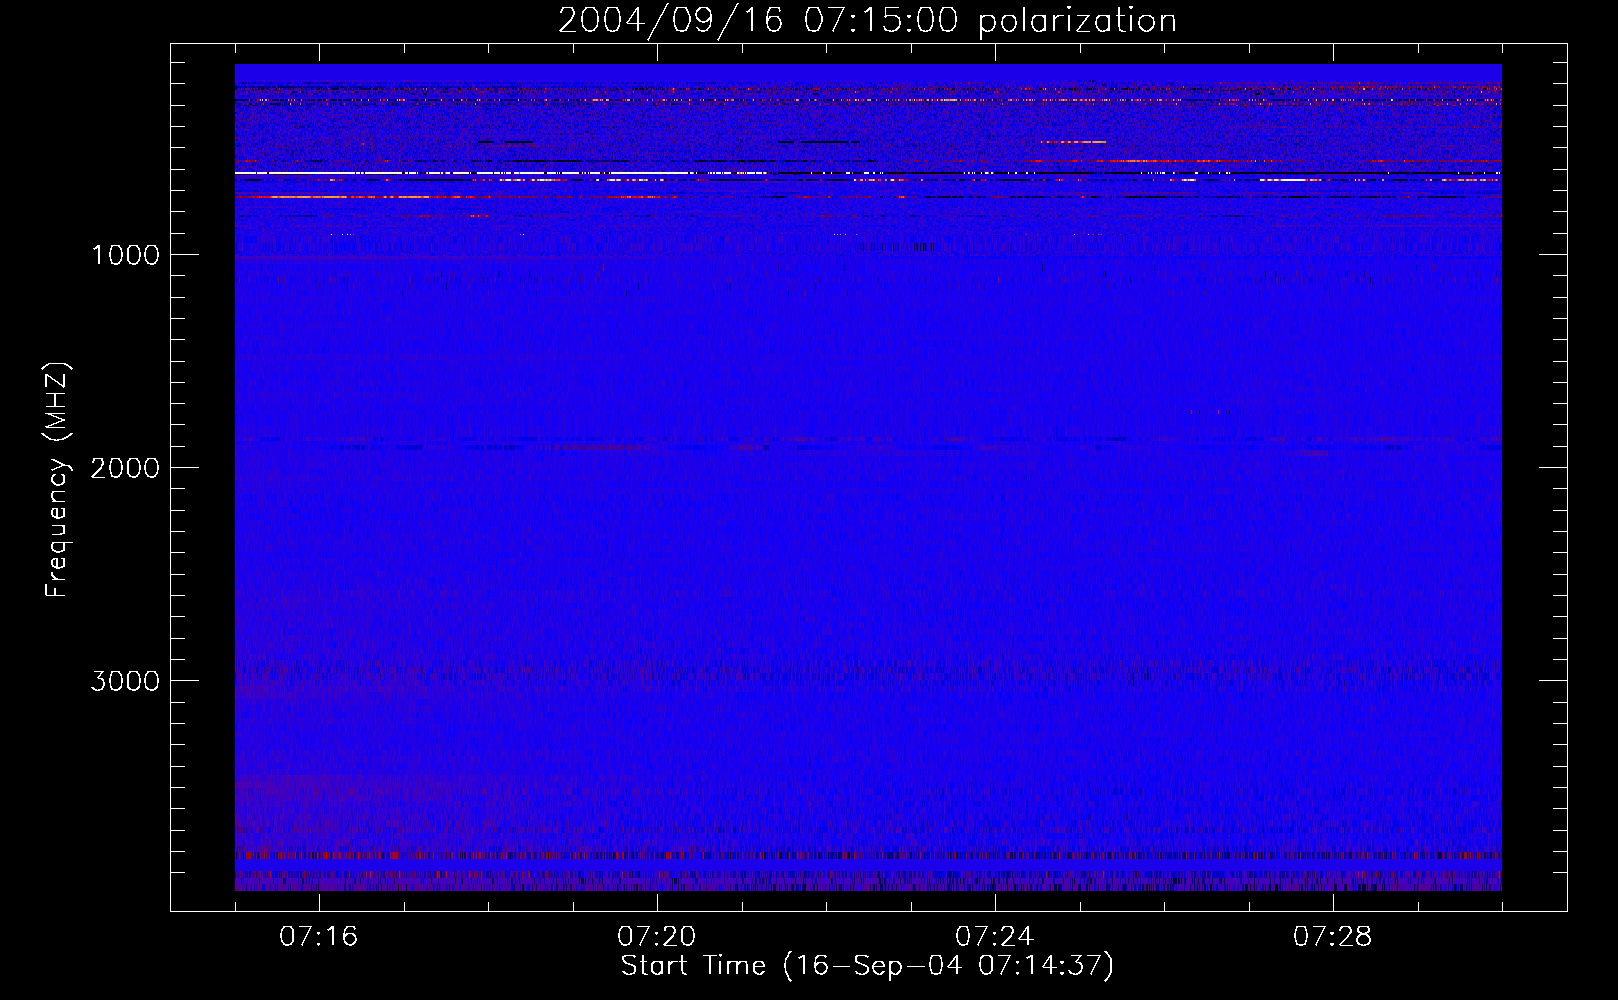This screenshot has height=1000, width=1618.
Task: Select the 'Start Time (16-Sep-04 07:14:37)' label
Action: [867, 966]
